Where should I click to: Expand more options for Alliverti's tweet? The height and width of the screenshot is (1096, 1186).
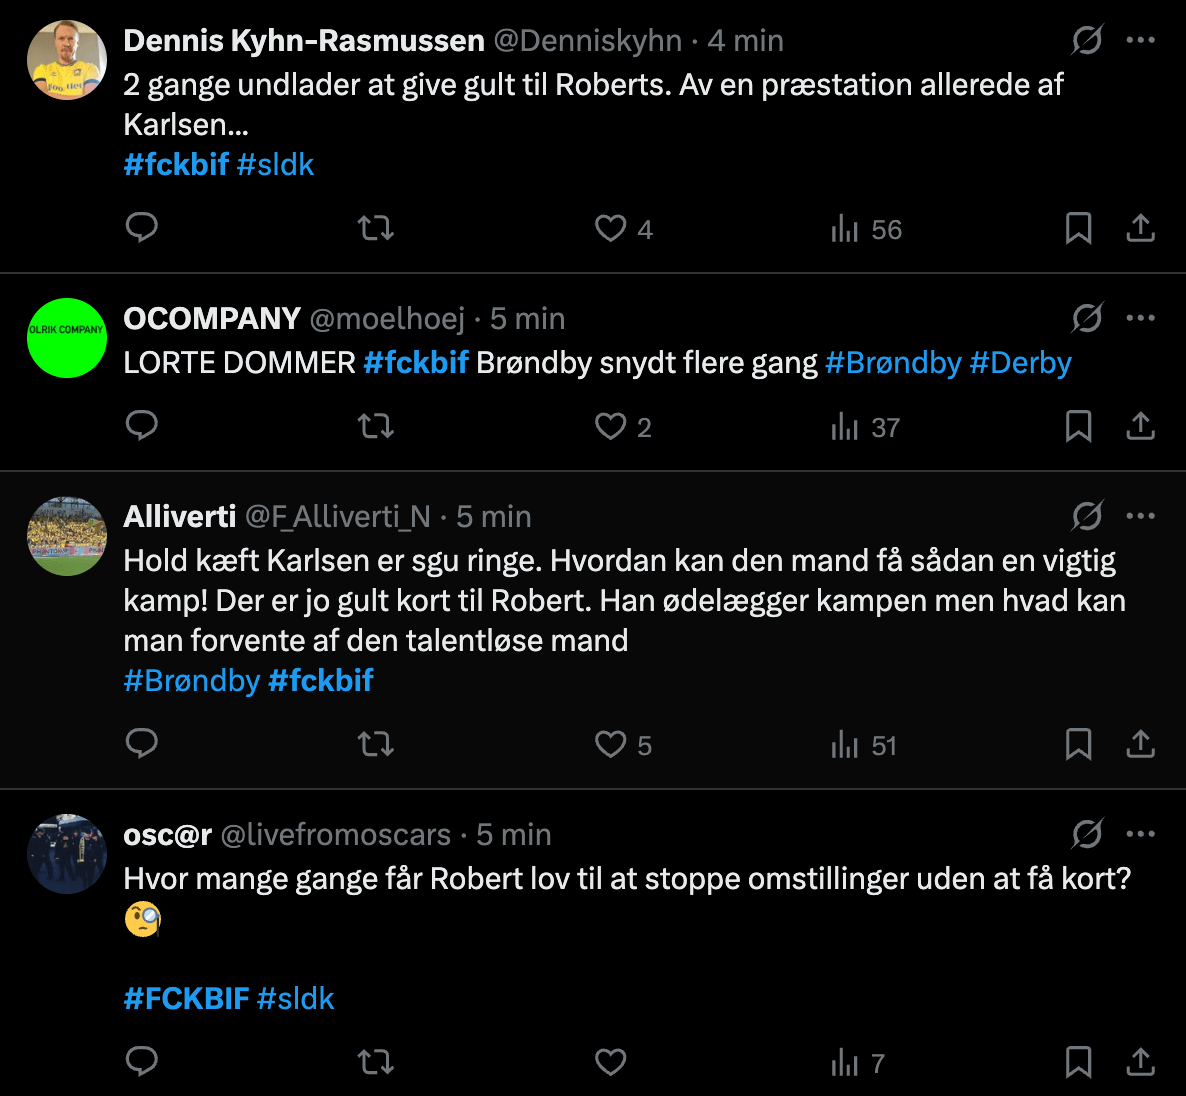[x=1141, y=517]
